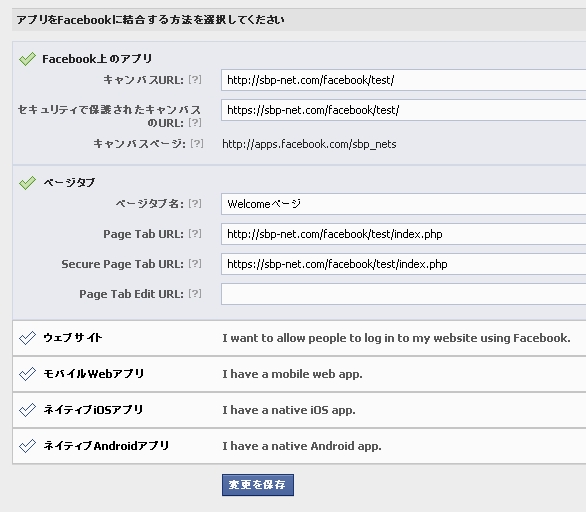Click the Secure Page Tab URL field
This screenshot has height=512, width=586.
403,264
